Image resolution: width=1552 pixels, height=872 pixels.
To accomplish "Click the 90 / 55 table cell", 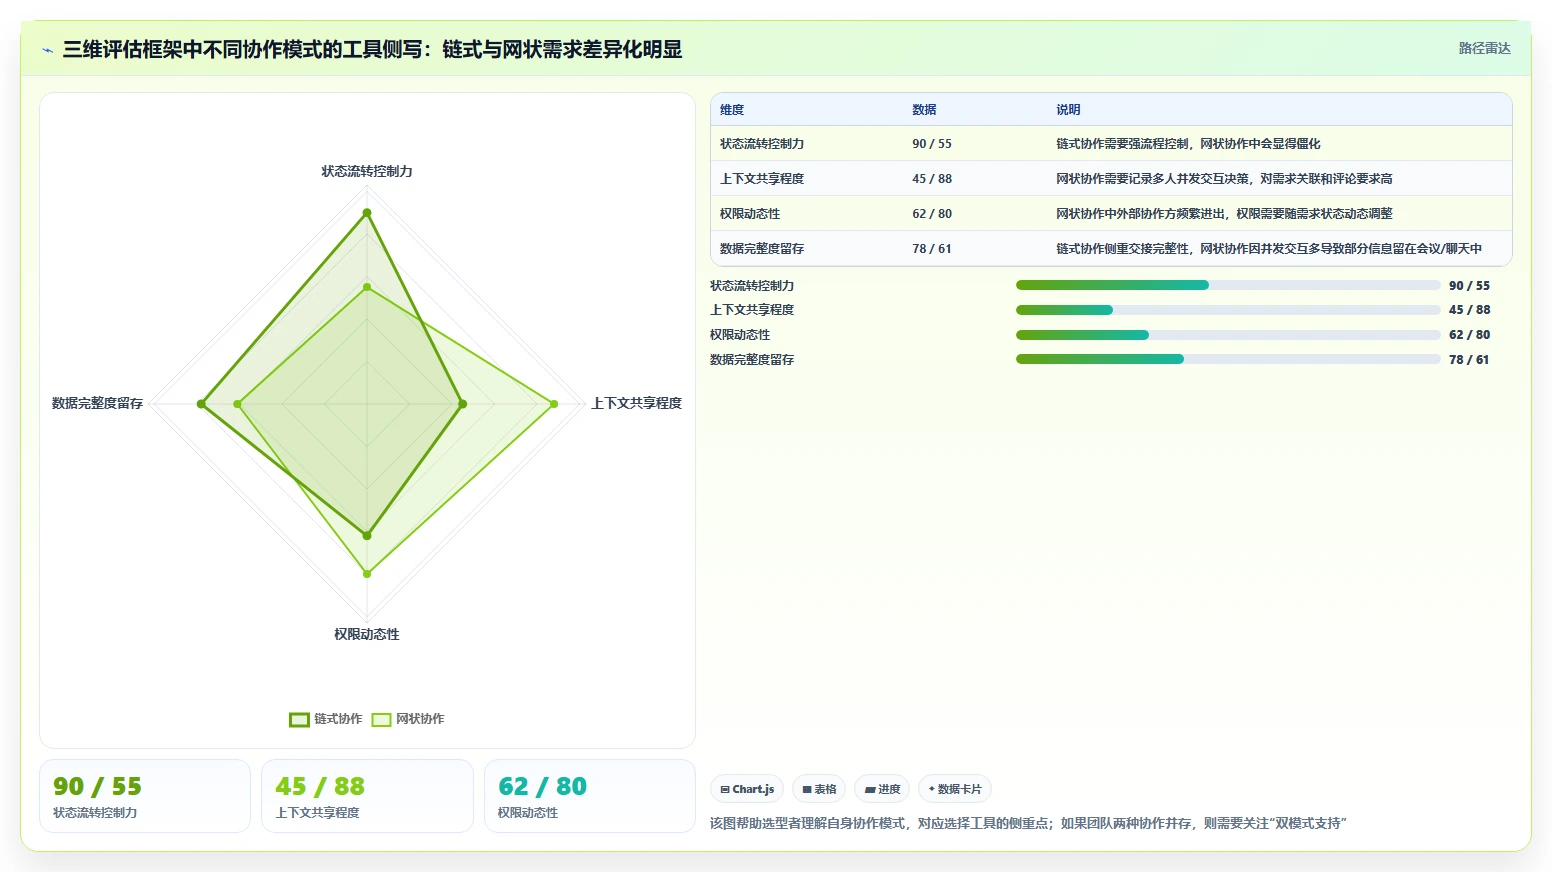I will [932, 144].
